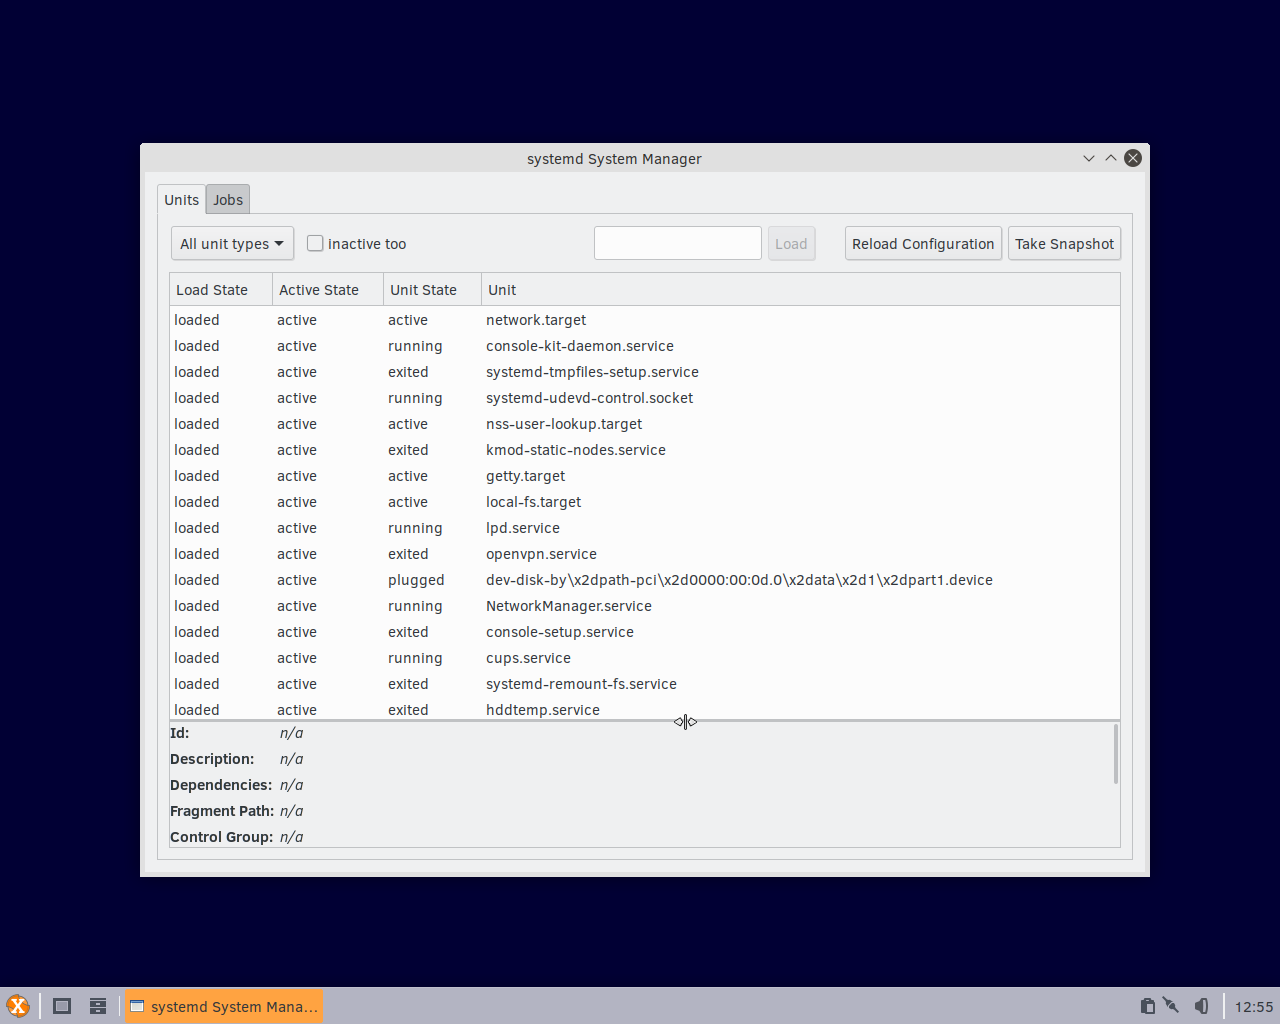This screenshot has height=1024, width=1280.
Task: Click systemd System Manager taskbar button
Action: click(x=224, y=1006)
